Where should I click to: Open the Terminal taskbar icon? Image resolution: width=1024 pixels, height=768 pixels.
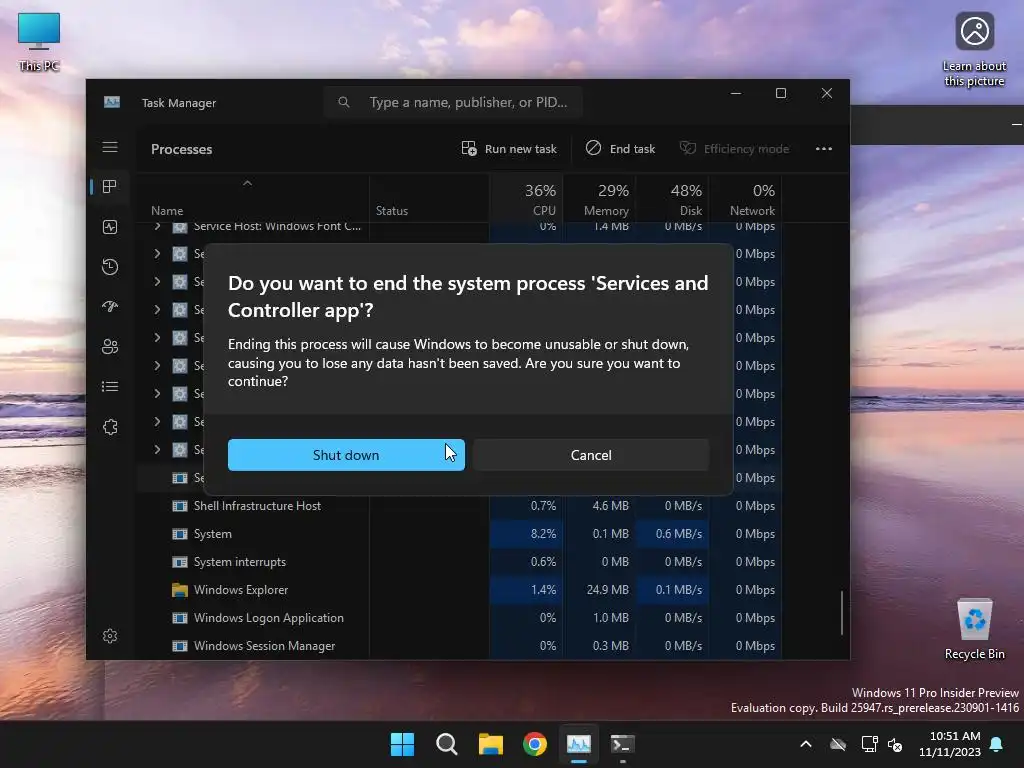(622, 744)
